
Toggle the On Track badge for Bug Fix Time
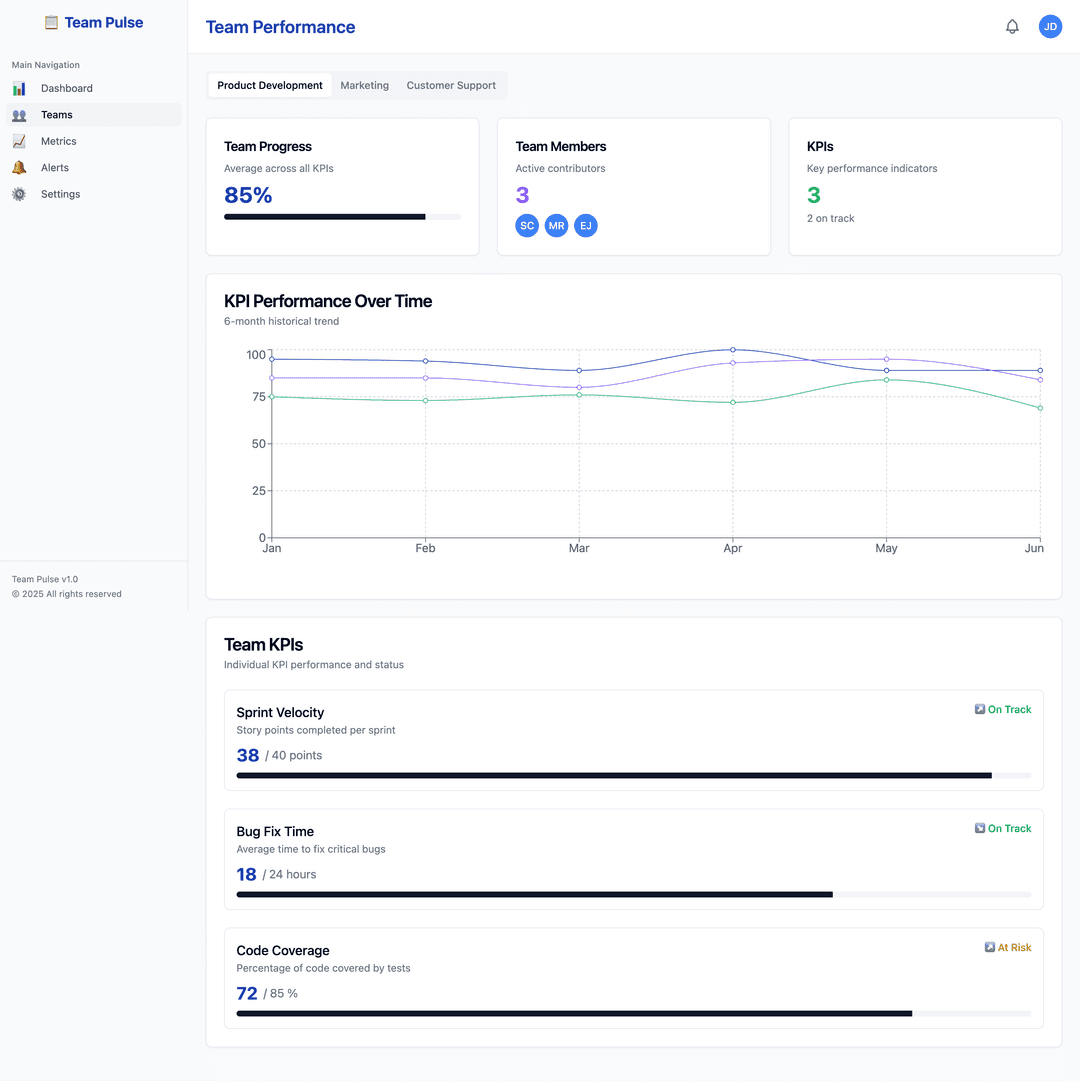(1003, 828)
